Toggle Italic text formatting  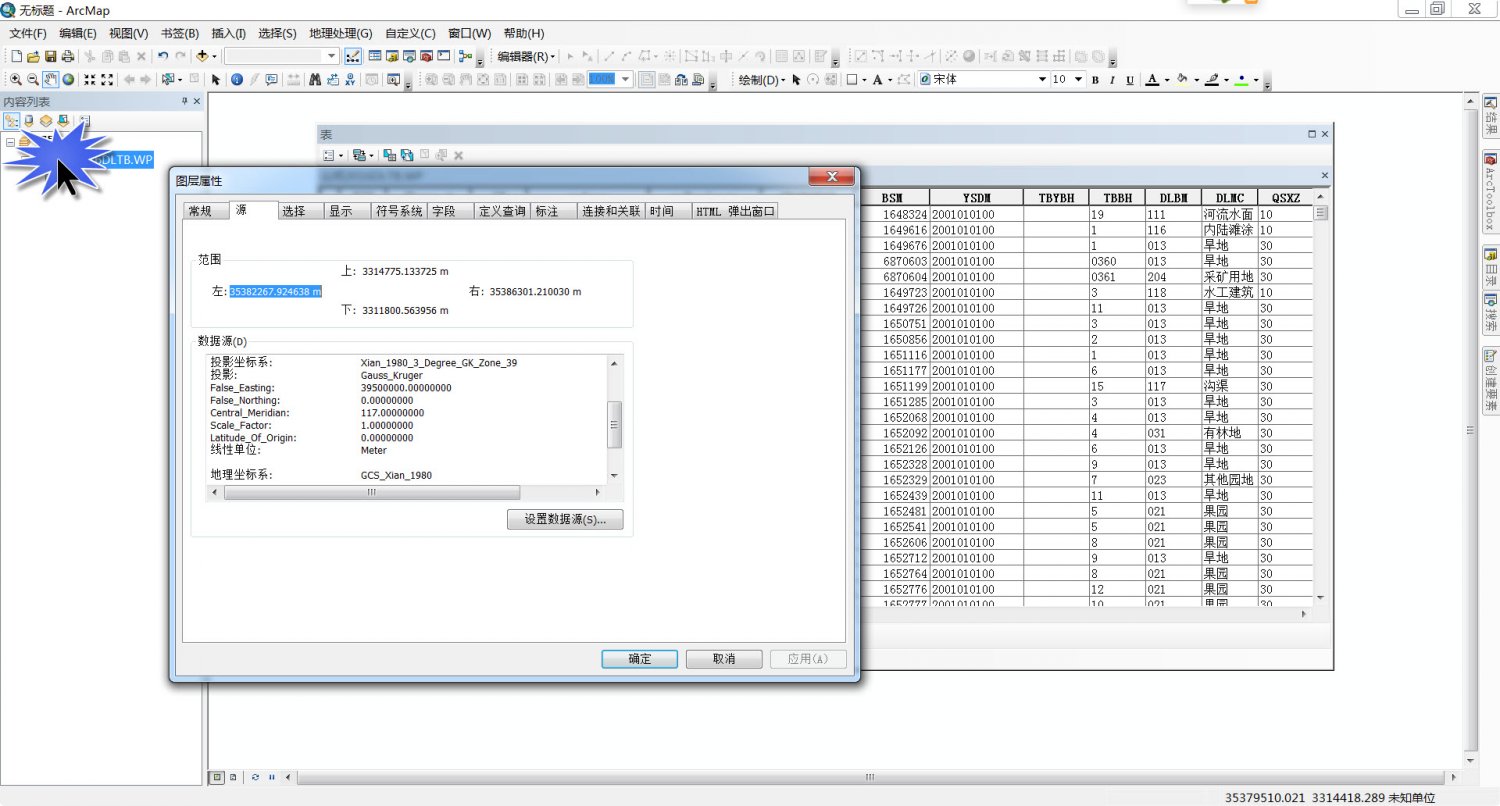[x=1112, y=80]
